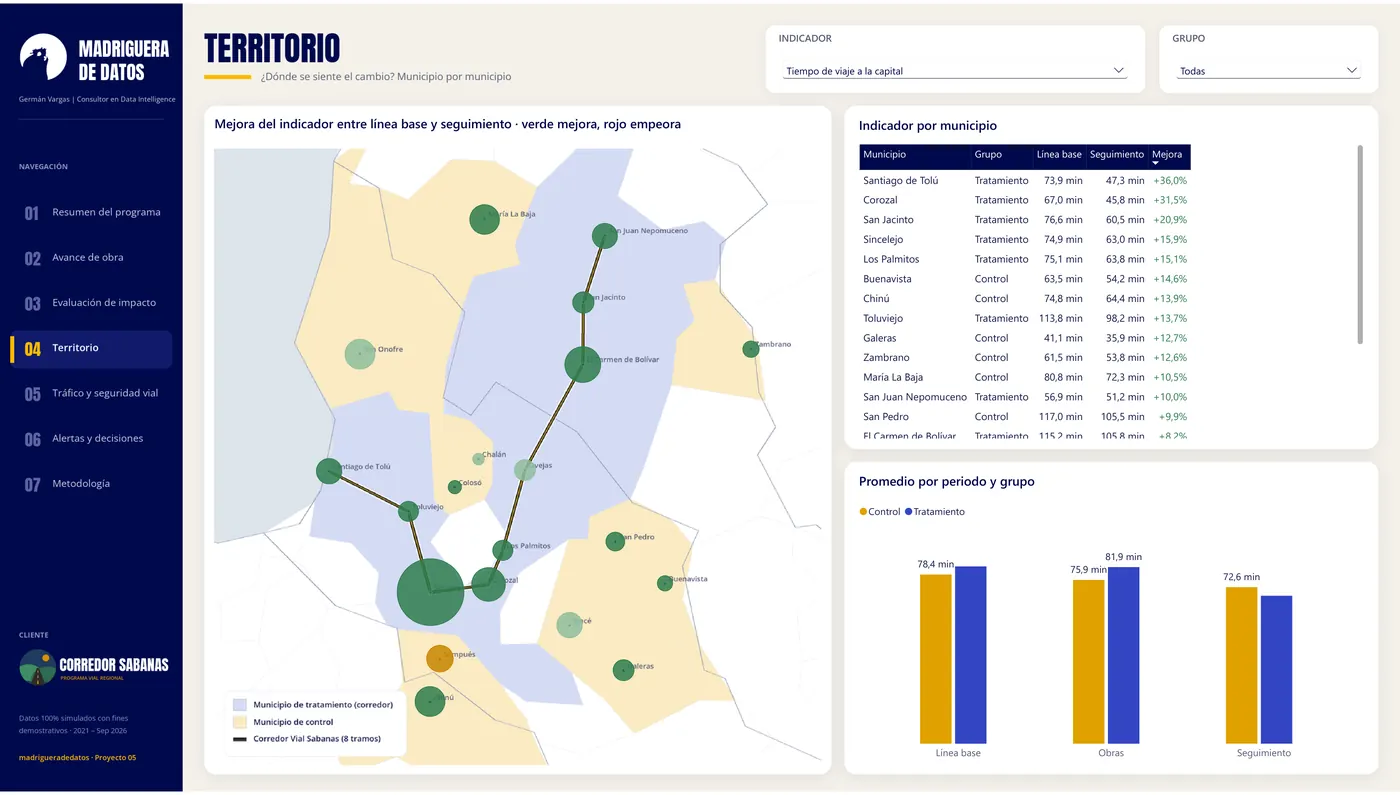Sort table by Municipio column header
Image resolution: width=1400 pixels, height=795 pixels.
914,155
